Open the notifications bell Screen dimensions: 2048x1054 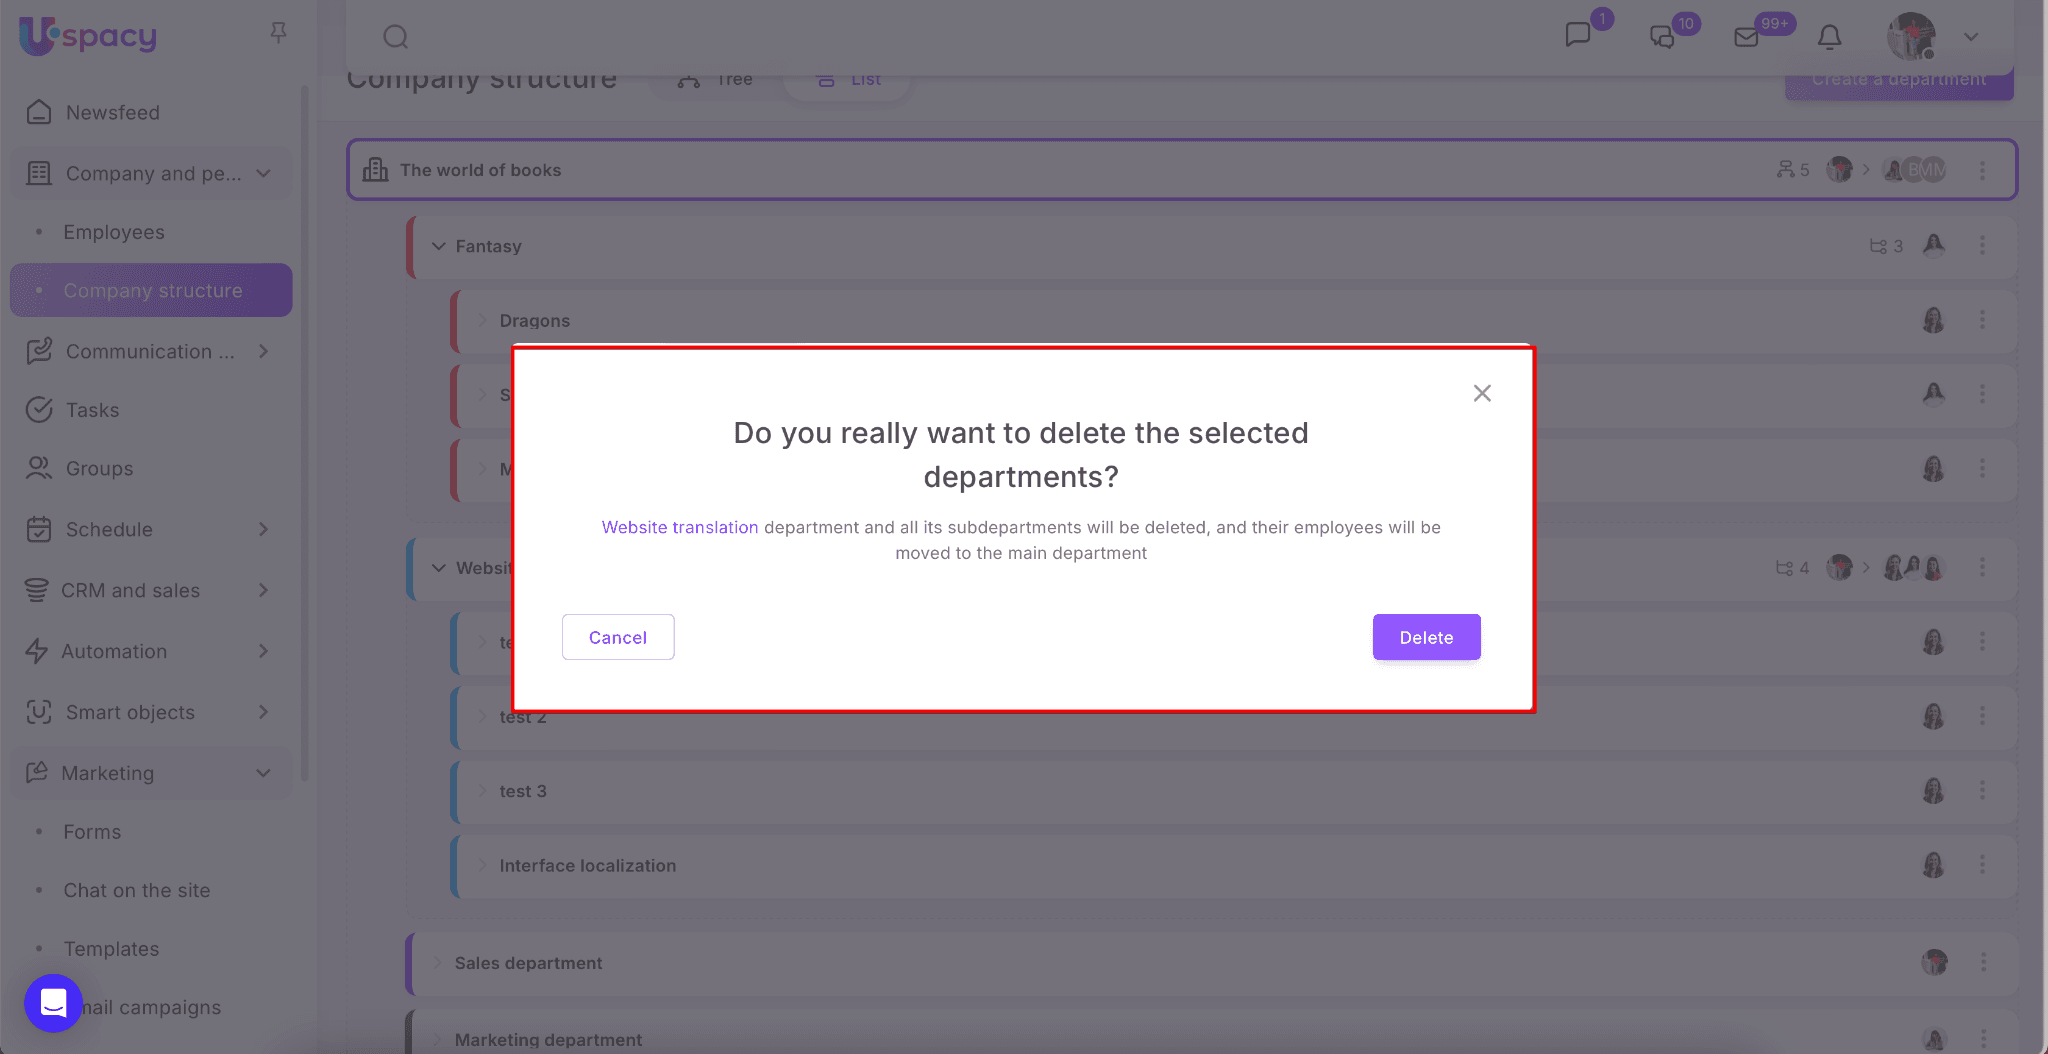tap(1829, 37)
